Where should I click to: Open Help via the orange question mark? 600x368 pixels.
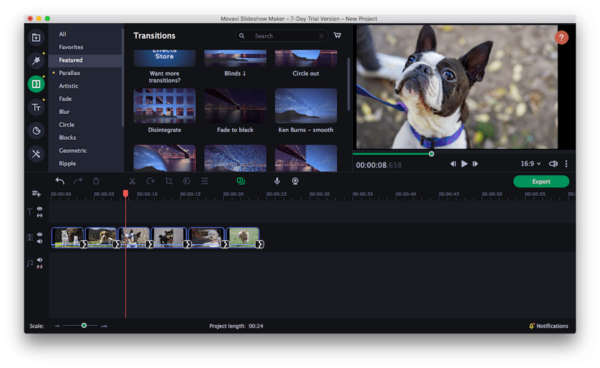click(x=561, y=37)
